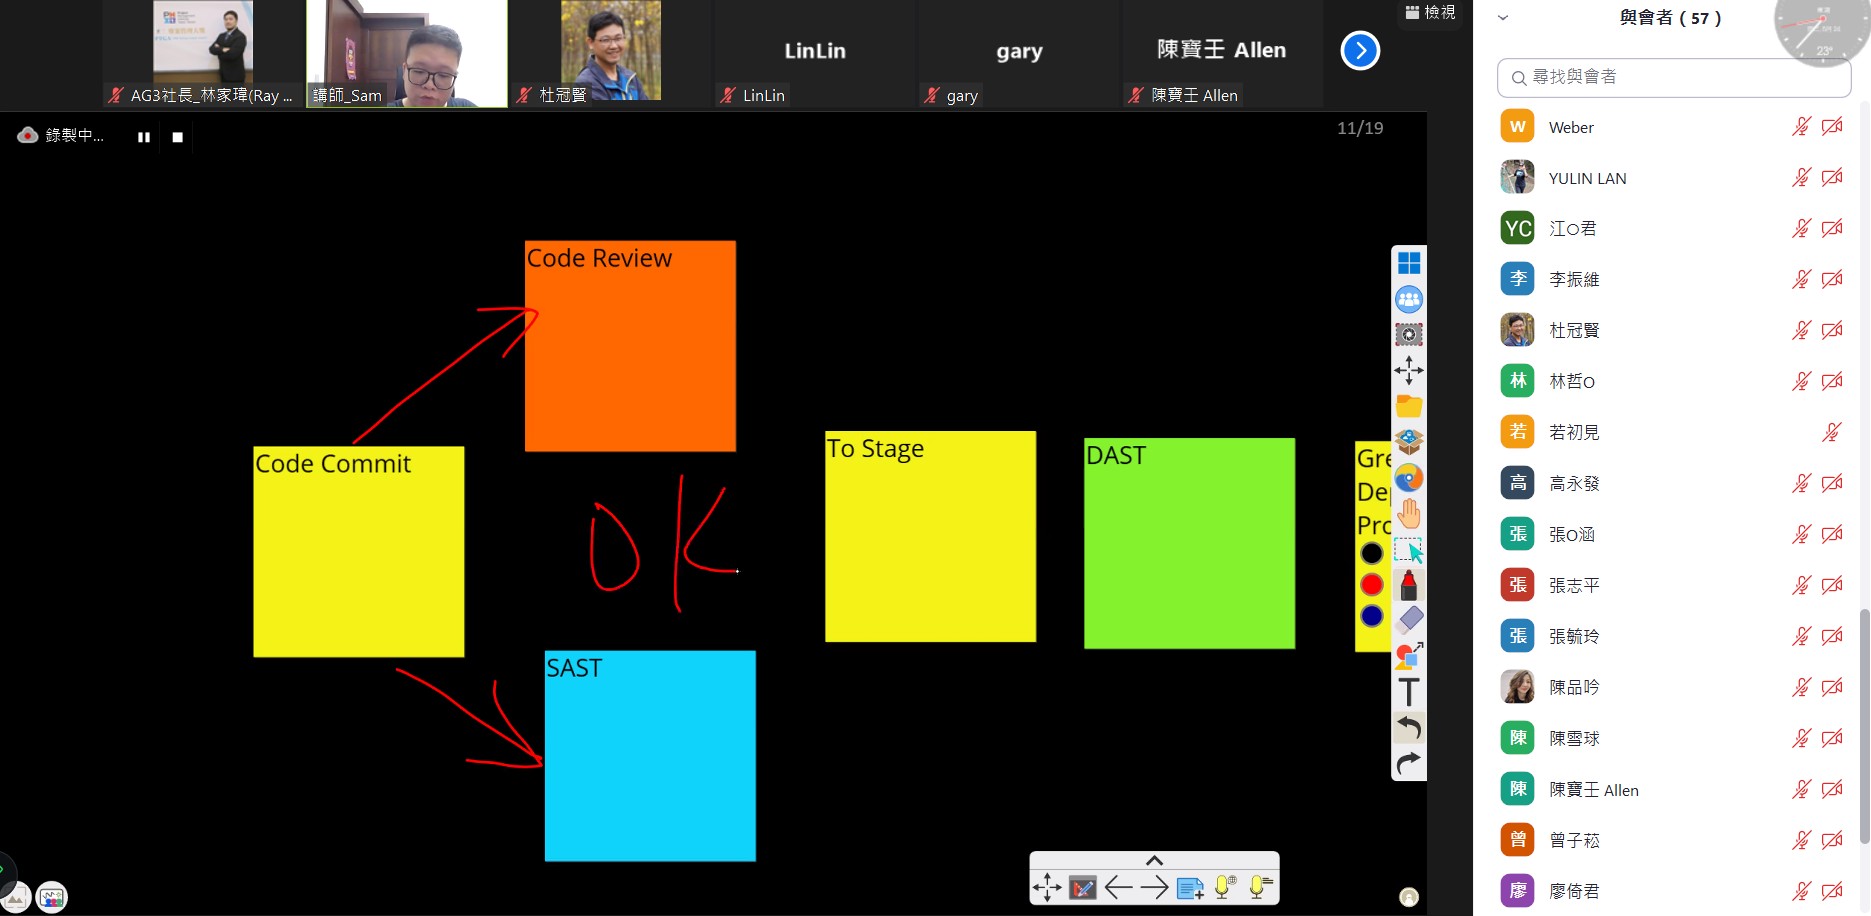Collapse the participants panel with header chevron

[x=1502, y=18]
